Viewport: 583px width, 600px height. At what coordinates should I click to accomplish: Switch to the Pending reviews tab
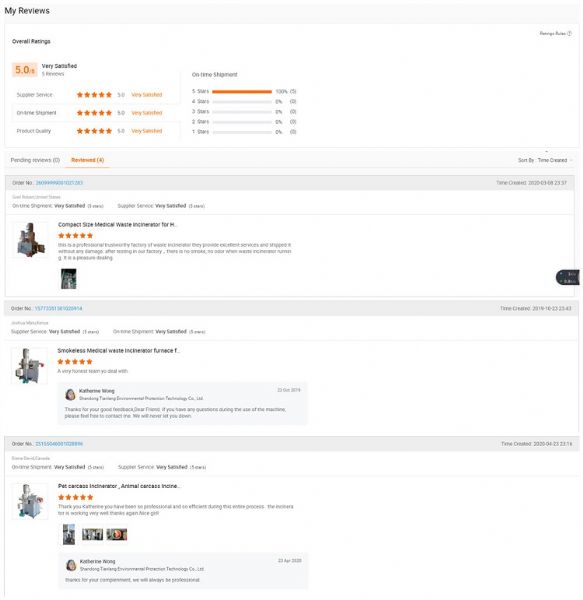(x=35, y=160)
